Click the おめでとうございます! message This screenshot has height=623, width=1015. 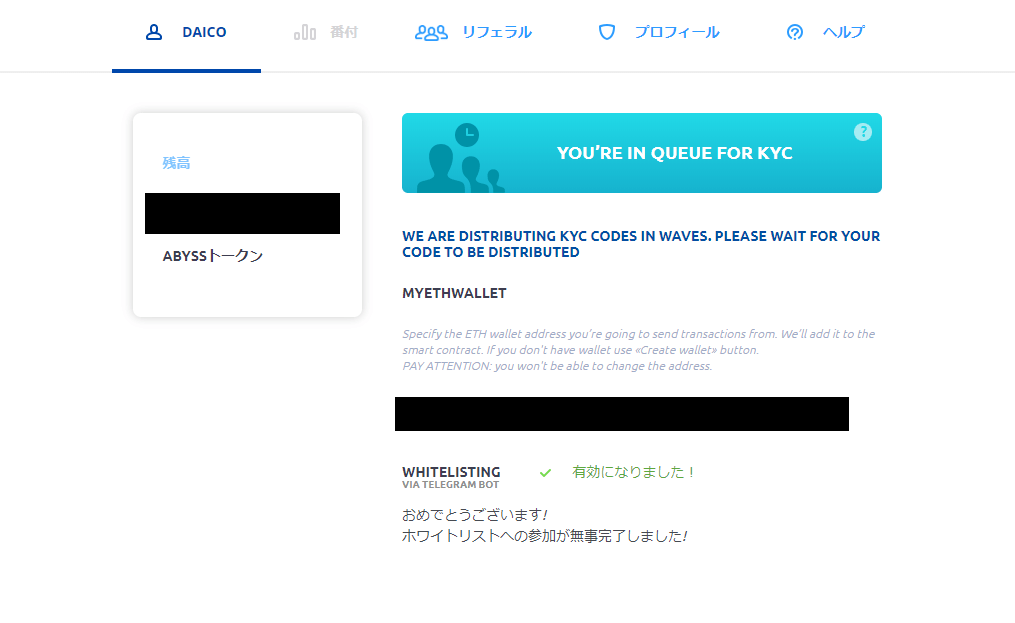pyautogui.click(x=474, y=515)
